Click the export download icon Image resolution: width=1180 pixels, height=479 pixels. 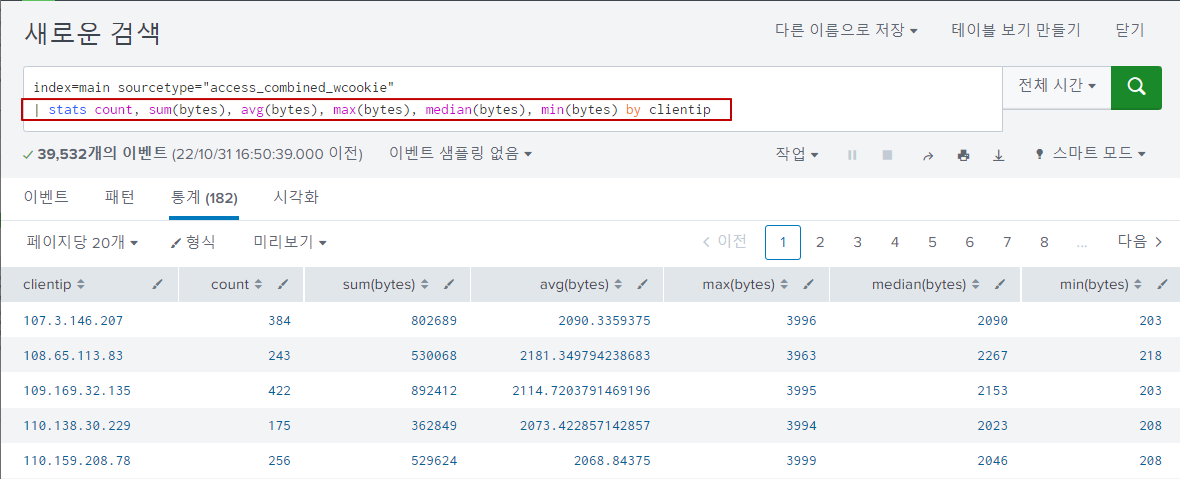pyautogui.click(x=999, y=155)
